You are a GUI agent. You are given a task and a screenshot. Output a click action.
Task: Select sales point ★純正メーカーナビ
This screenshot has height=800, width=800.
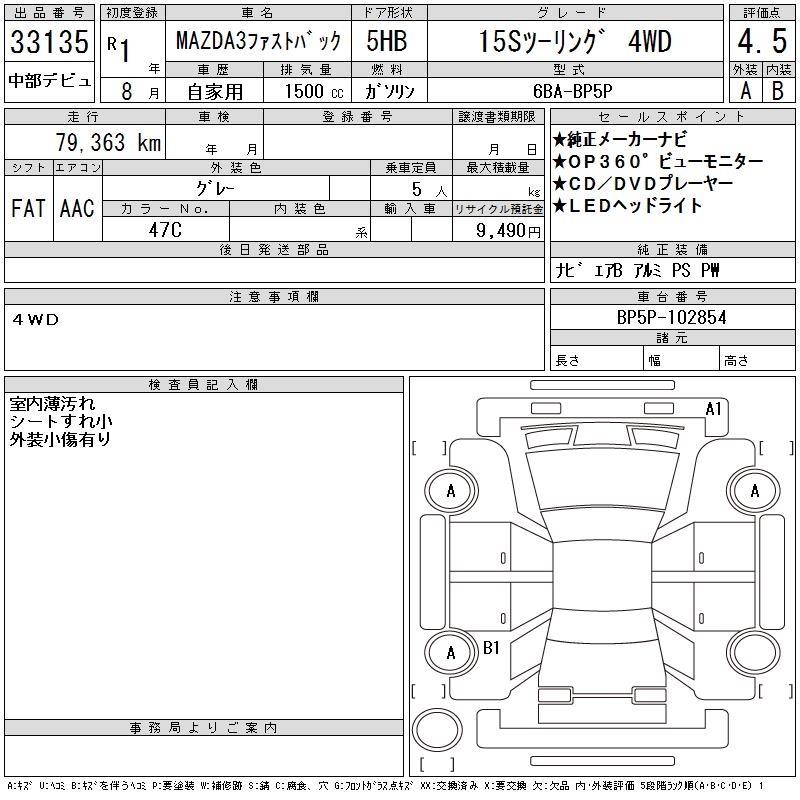(x=619, y=139)
